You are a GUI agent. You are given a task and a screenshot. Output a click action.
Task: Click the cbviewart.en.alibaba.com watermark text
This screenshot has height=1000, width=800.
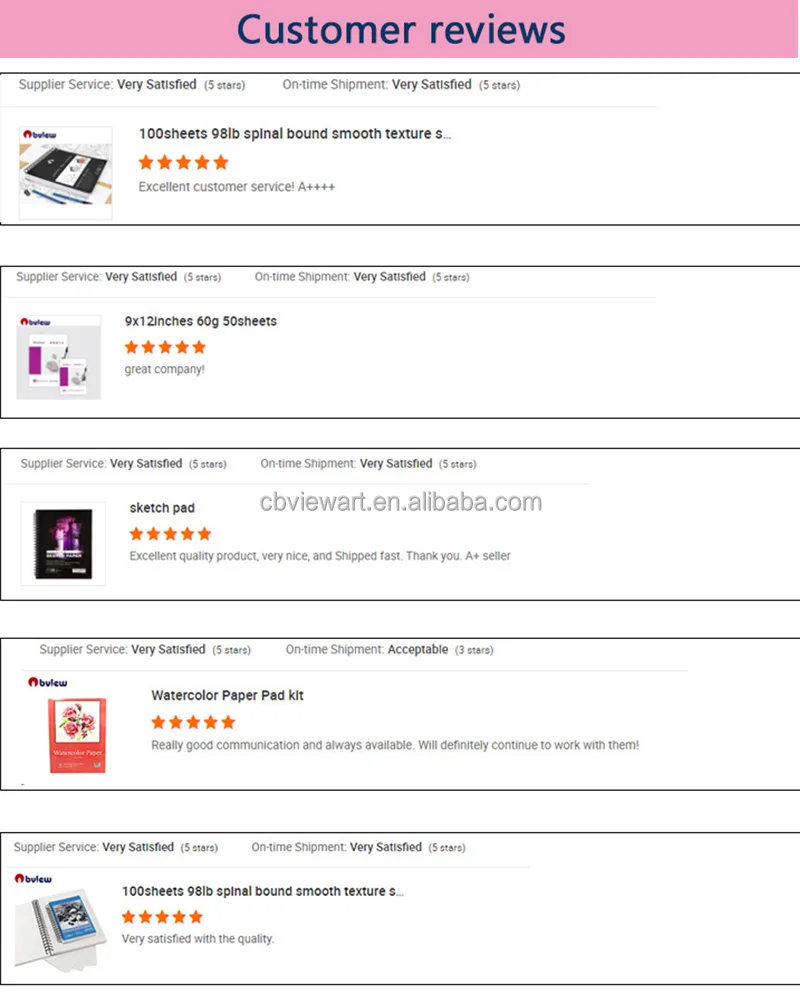pyautogui.click(x=401, y=502)
